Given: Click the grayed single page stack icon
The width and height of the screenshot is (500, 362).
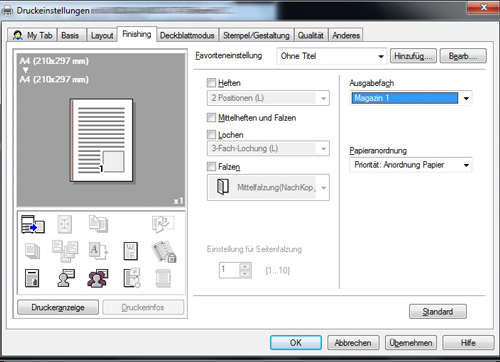Looking at the screenshot, I should pyautogui.click(x=32, y=251).
